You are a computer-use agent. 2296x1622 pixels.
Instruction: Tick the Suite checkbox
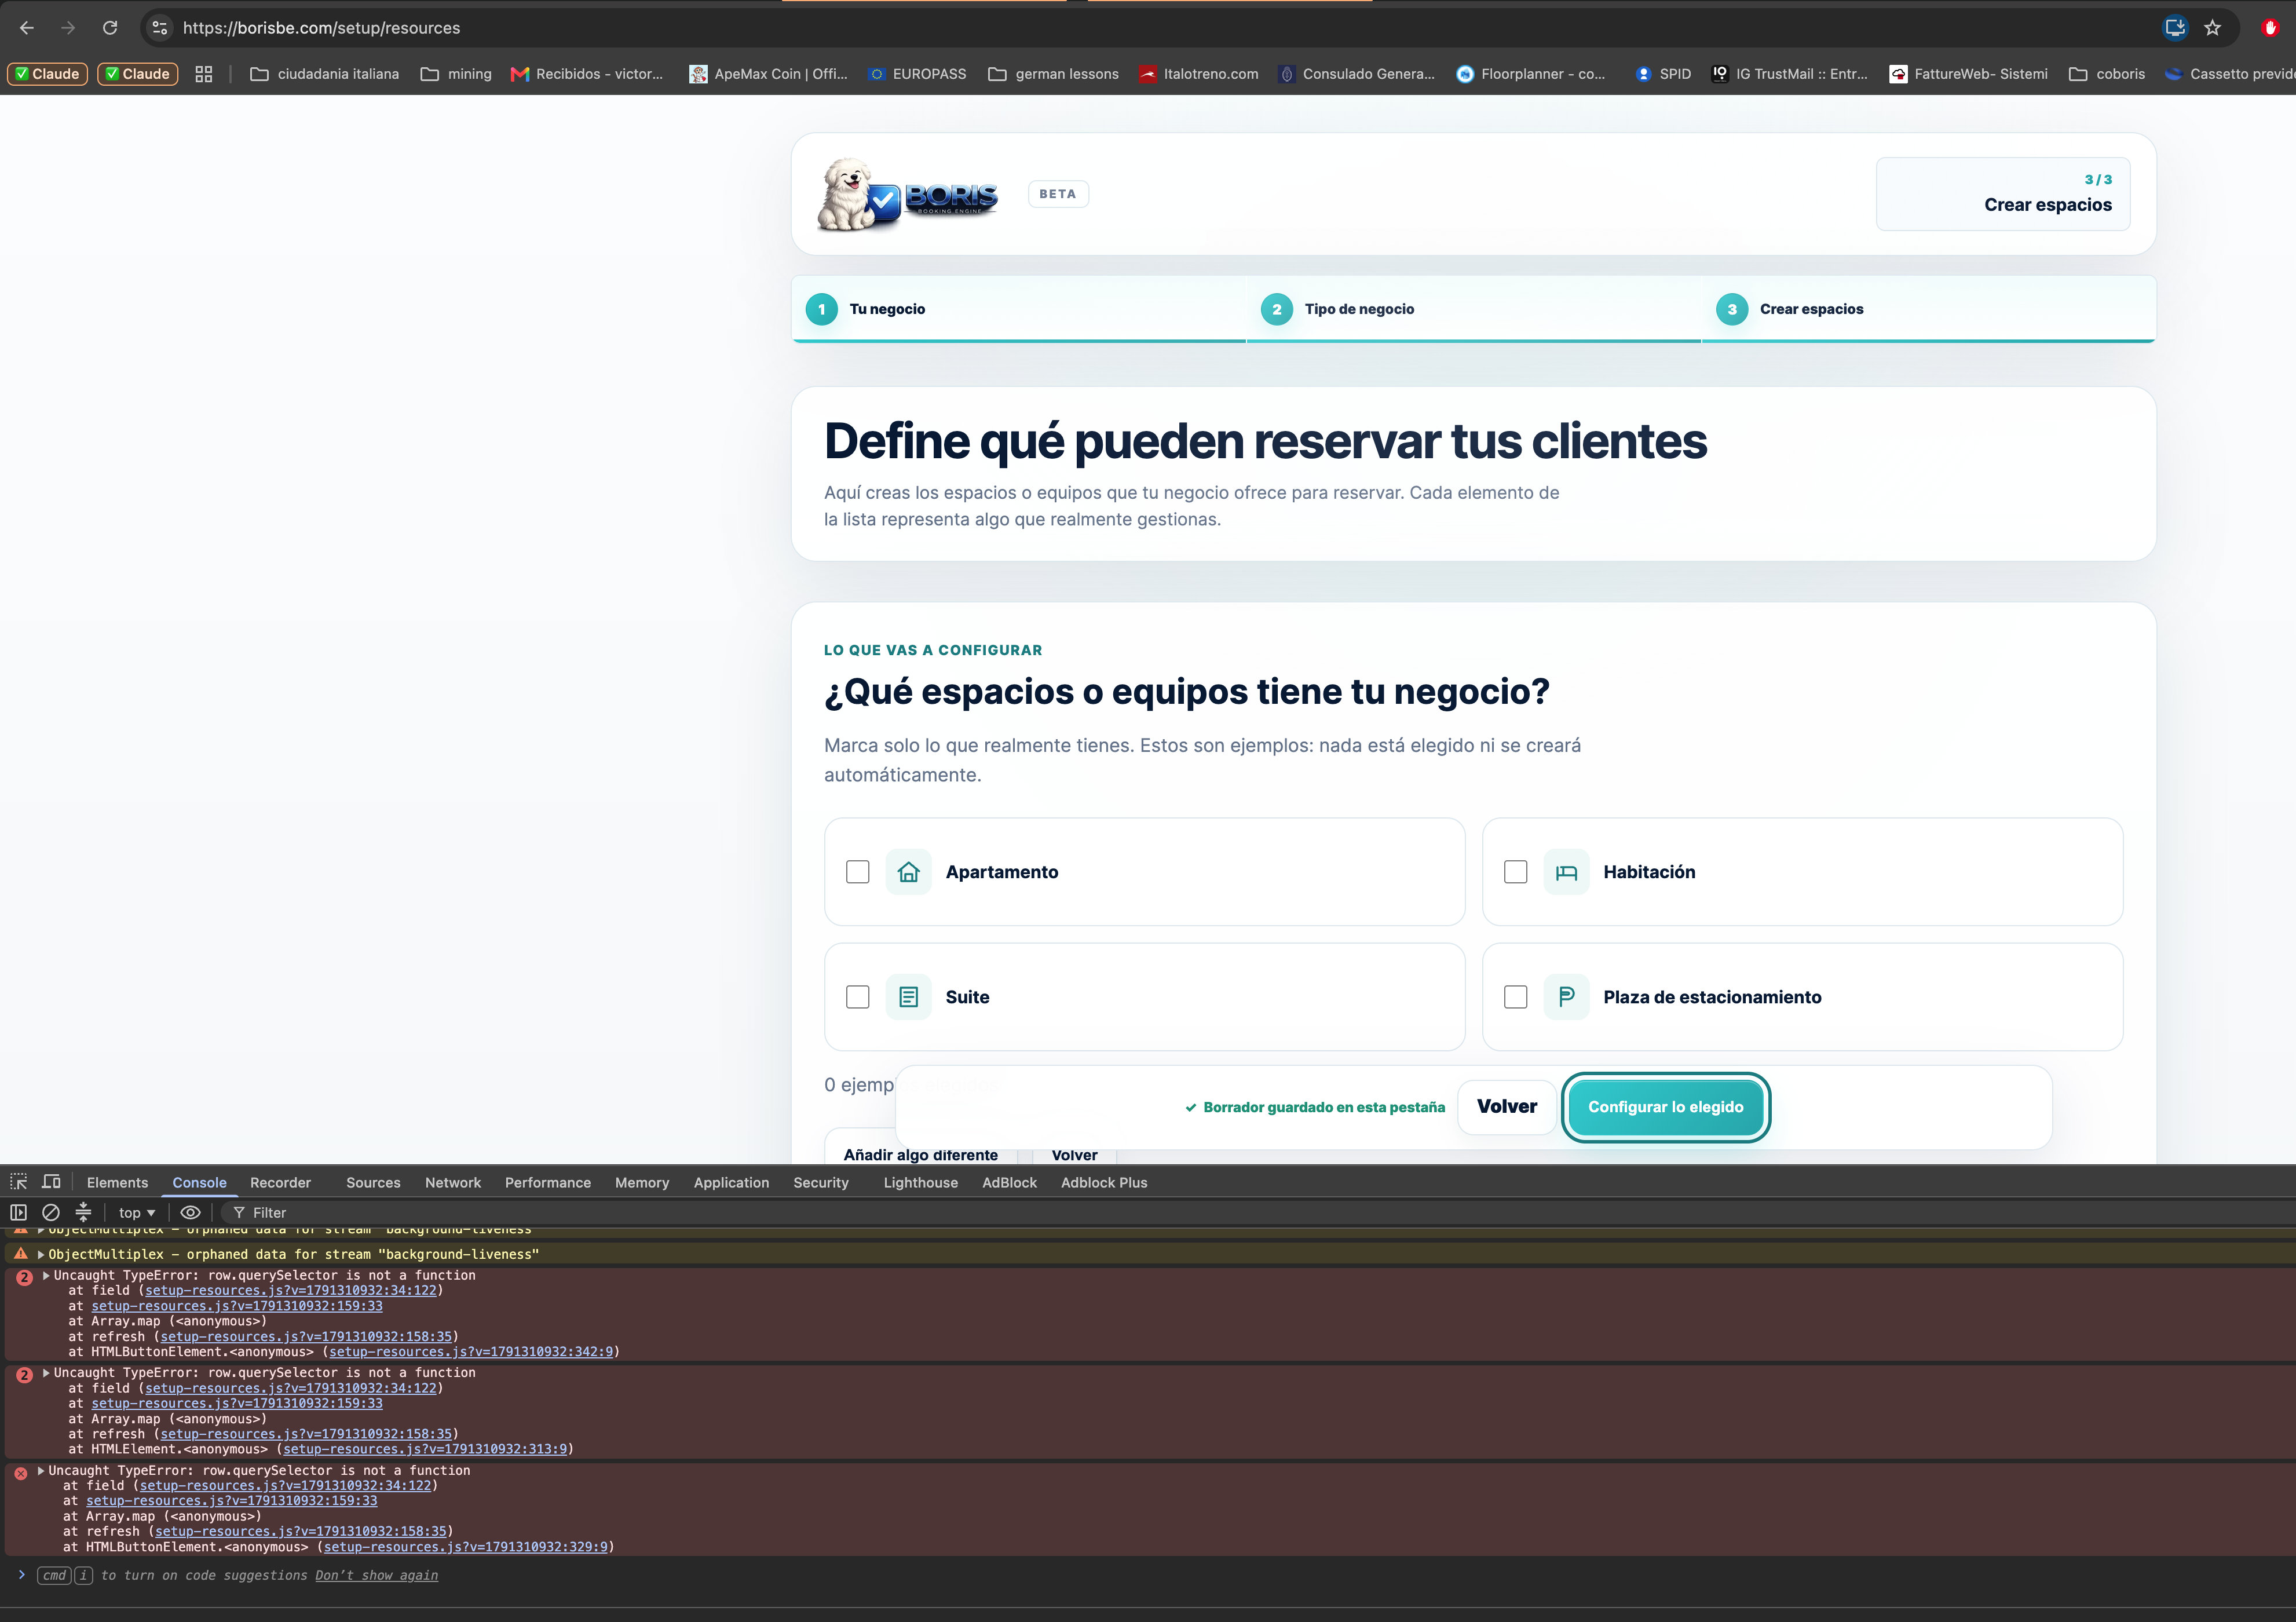tap(858, 997)
